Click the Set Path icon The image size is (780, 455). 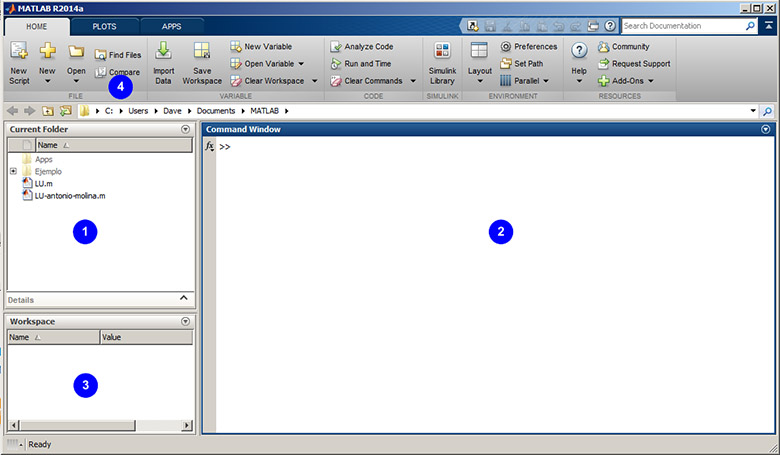(505, 64)
